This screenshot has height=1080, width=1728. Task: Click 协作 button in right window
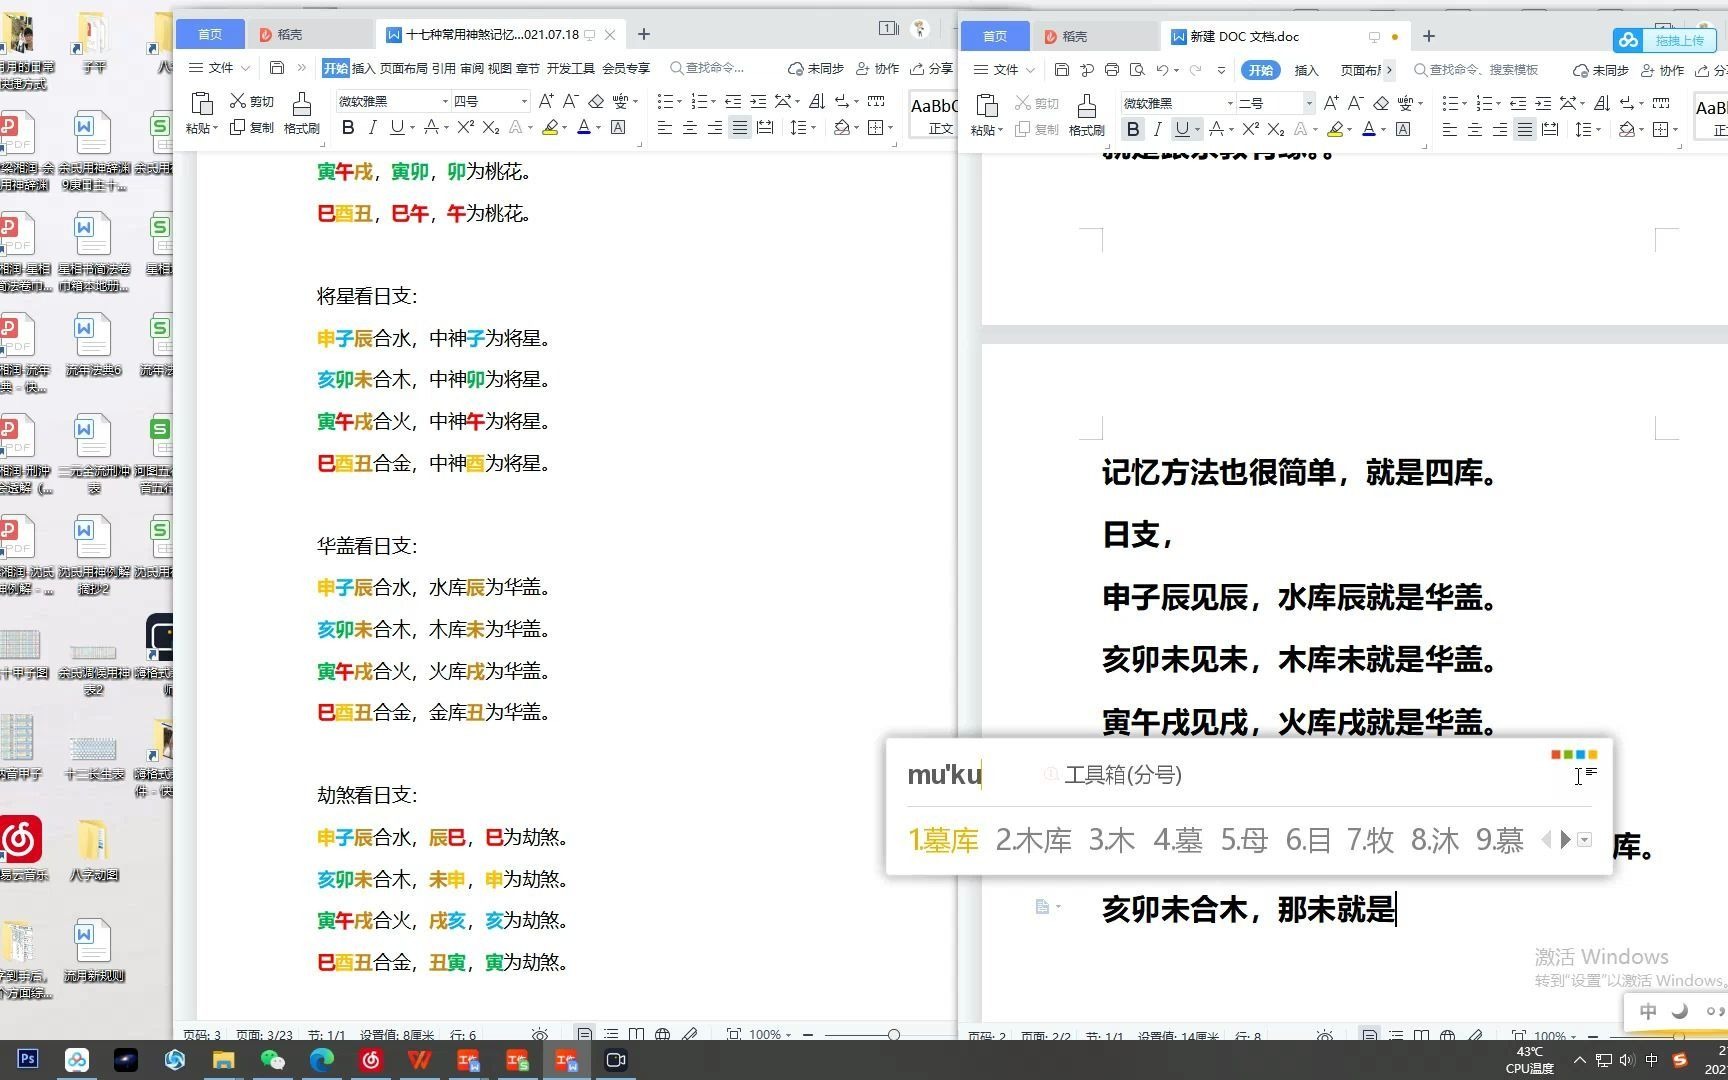pyautogui.click(x=1662, y=70)
